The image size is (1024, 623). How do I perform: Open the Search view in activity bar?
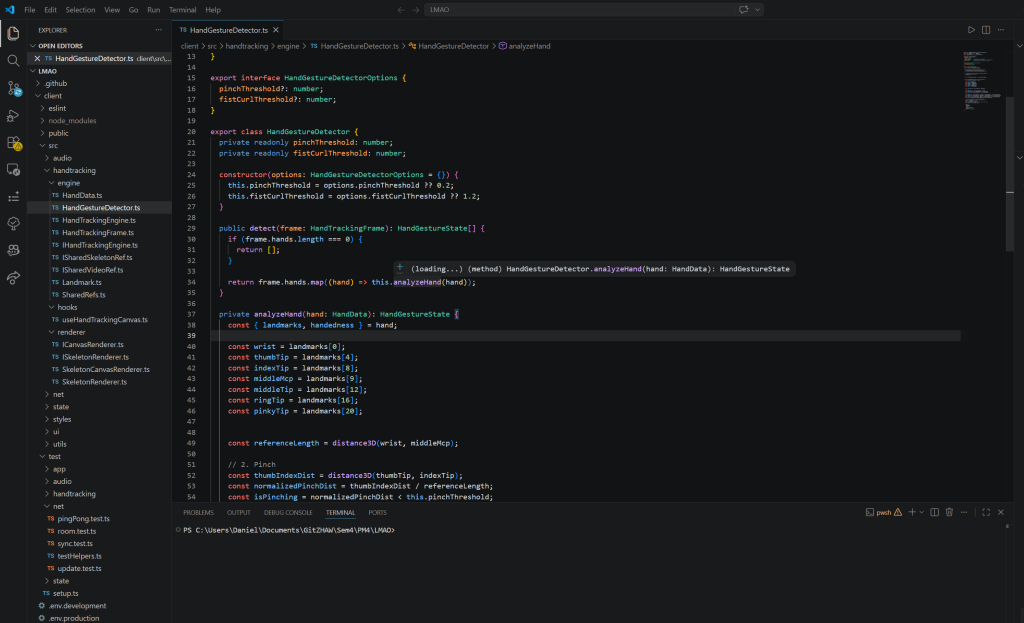(x=13, y=60)
